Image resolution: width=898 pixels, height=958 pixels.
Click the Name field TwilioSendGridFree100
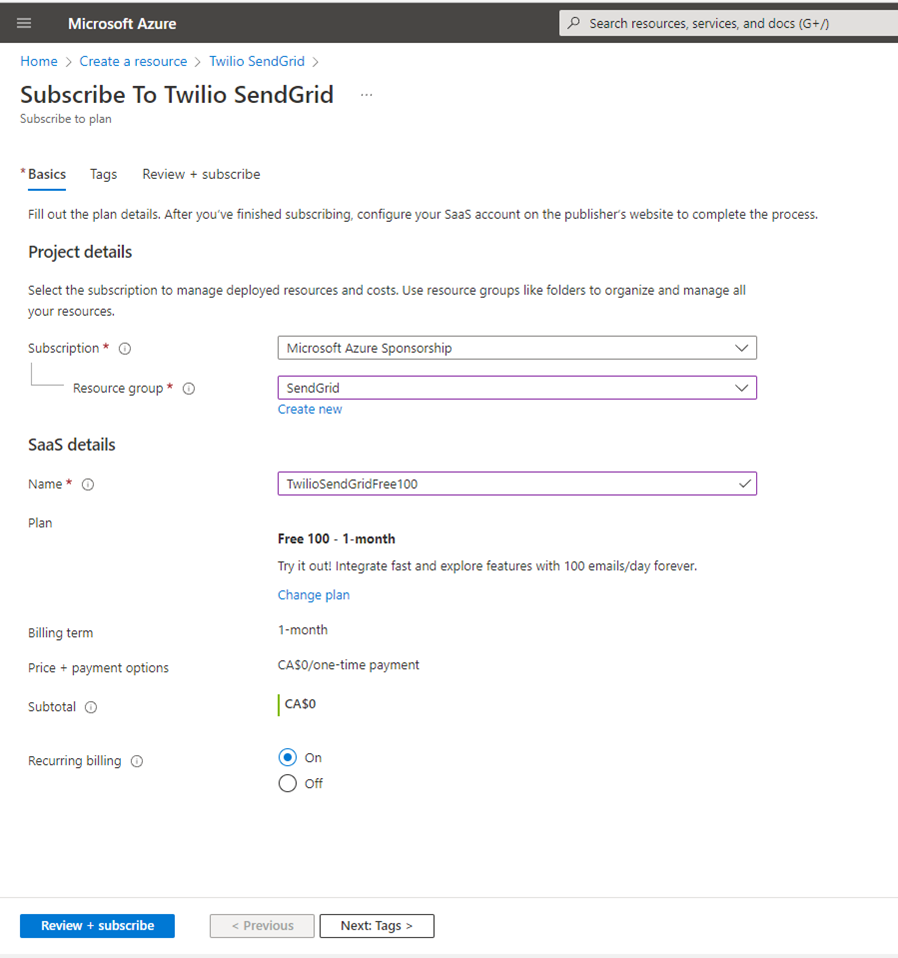[x=517, y=484]
